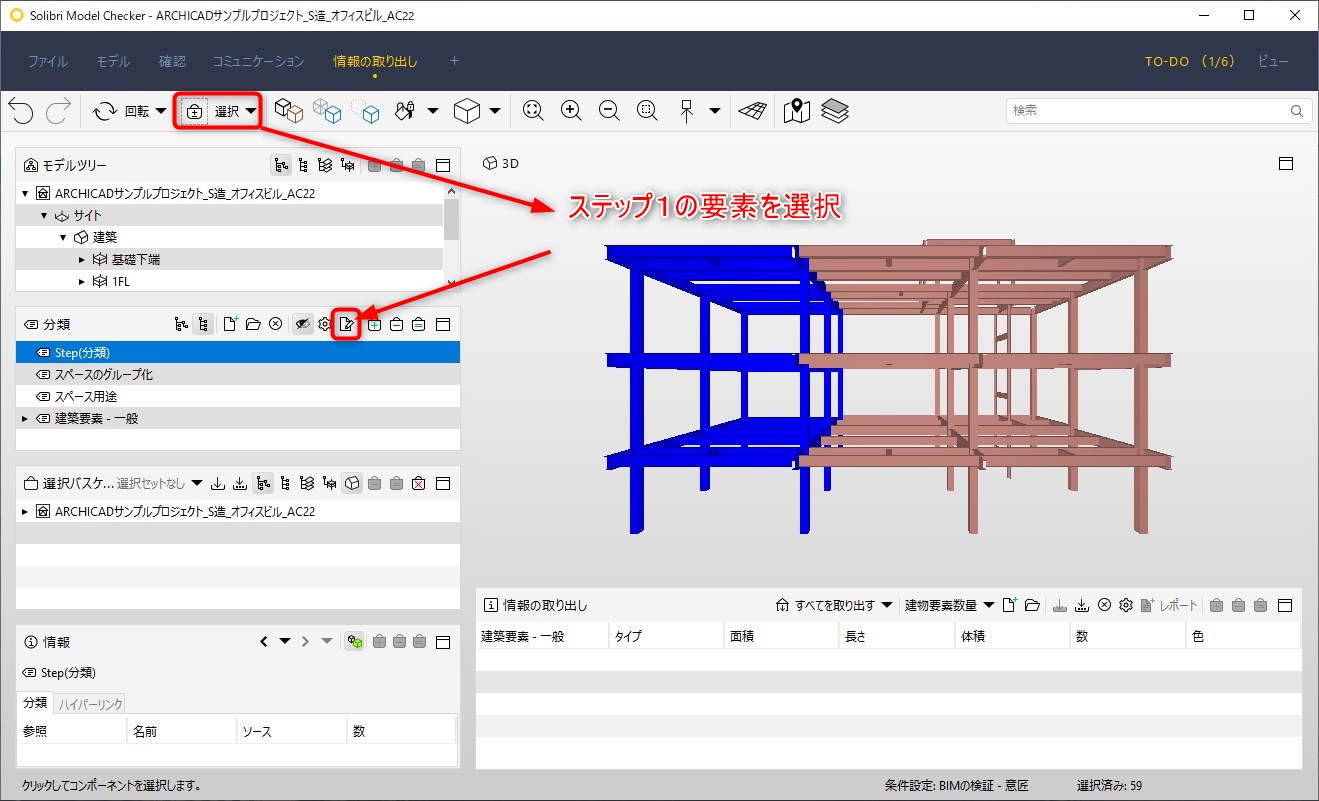This screenshot has height=801, width=1319.
Task: Open the 建物要素数量 dropdown
Action: coord(949,605)
